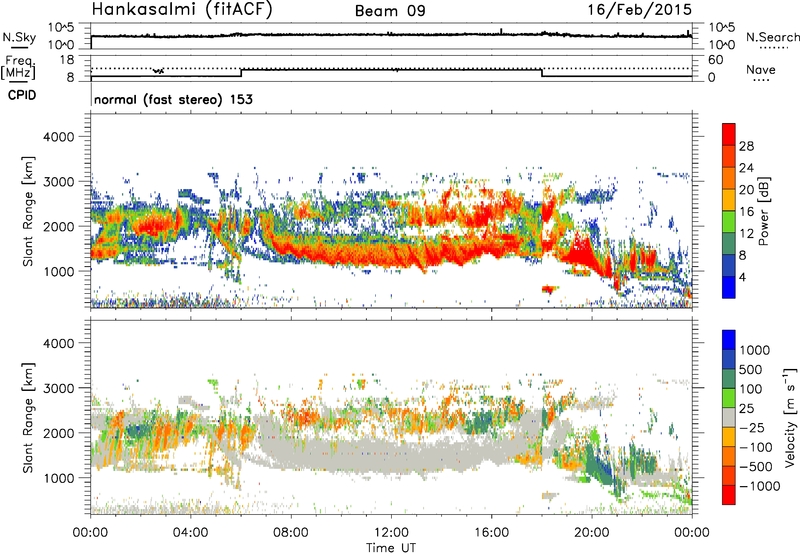Select the 'Freq. [MHz]' axis label
This screenshot has height=554, width=800.
[x=18, y=67]
